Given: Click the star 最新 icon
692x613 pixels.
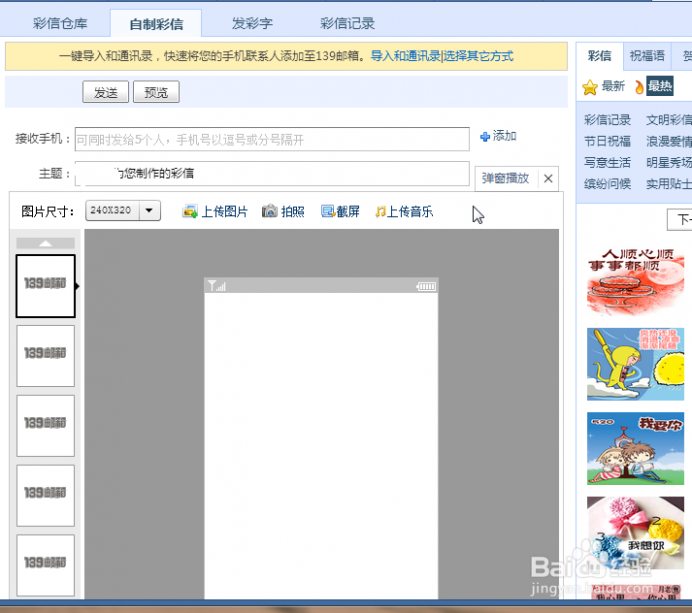Looking at the screenshot, I should click(590, 87).
